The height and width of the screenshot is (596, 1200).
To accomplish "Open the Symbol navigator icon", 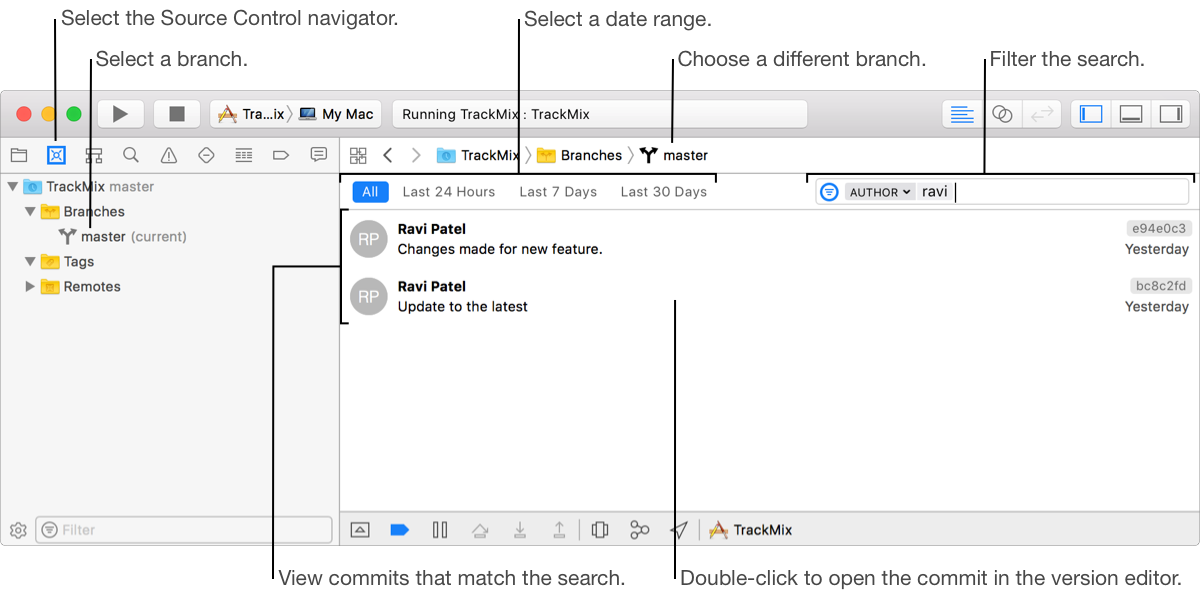I will coord(94,155).
